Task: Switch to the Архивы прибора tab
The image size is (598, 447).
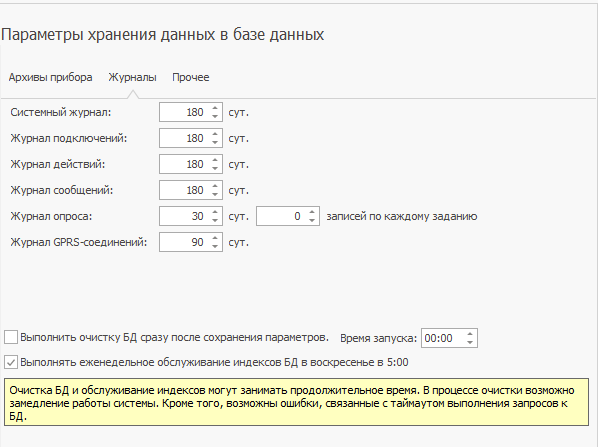Action: (50, 77)
